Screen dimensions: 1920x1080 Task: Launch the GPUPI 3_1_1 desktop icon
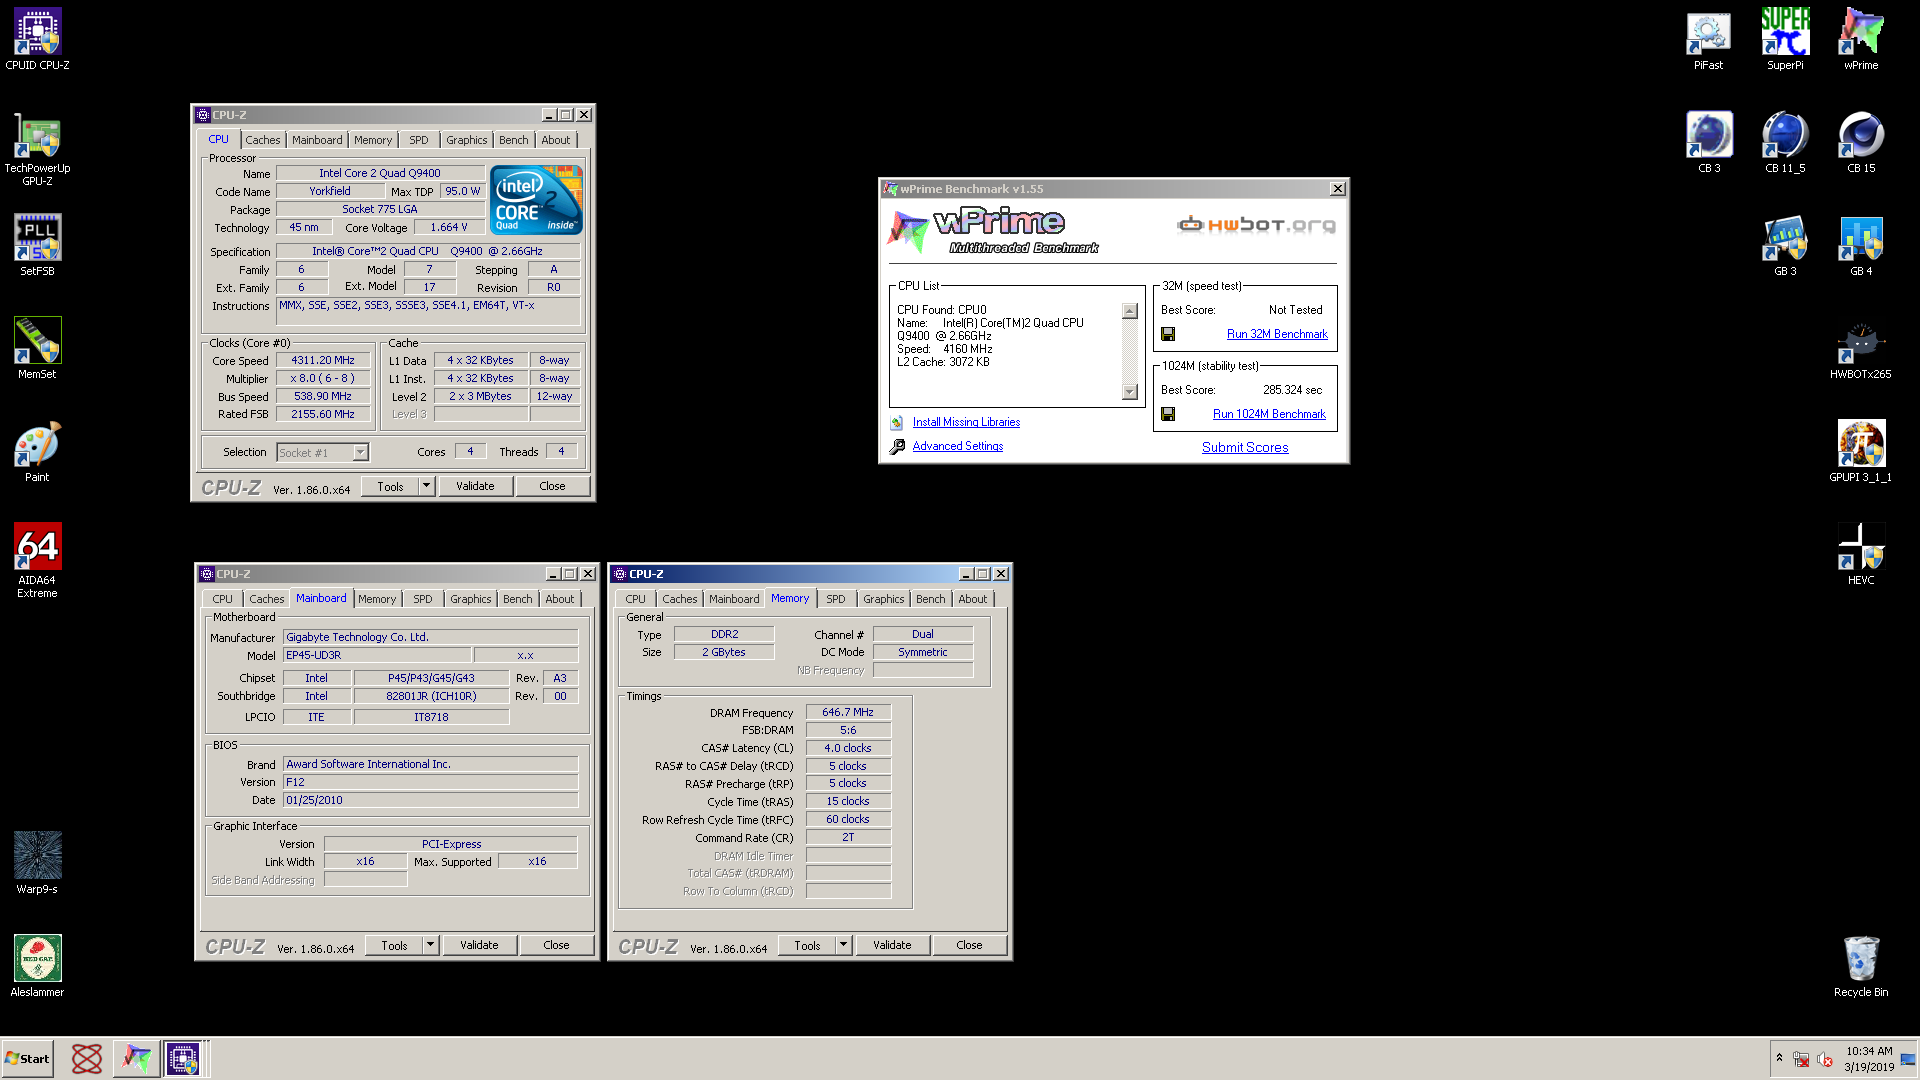[x=1861, y=451]
